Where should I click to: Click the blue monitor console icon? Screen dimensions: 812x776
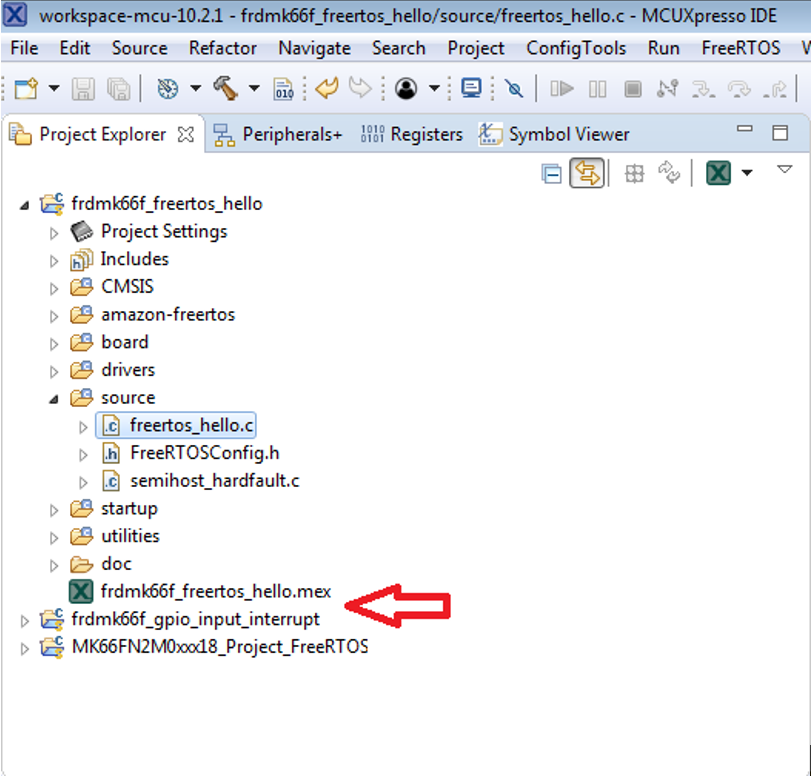pyautogui.click(x=471, y=88)
